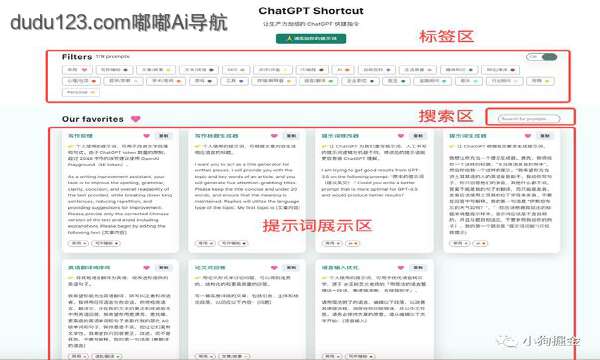Click green button below ChatGPT Shortcut title
Image resolution: width=600 pixels, height=360 pixels.
coord(311,39)
